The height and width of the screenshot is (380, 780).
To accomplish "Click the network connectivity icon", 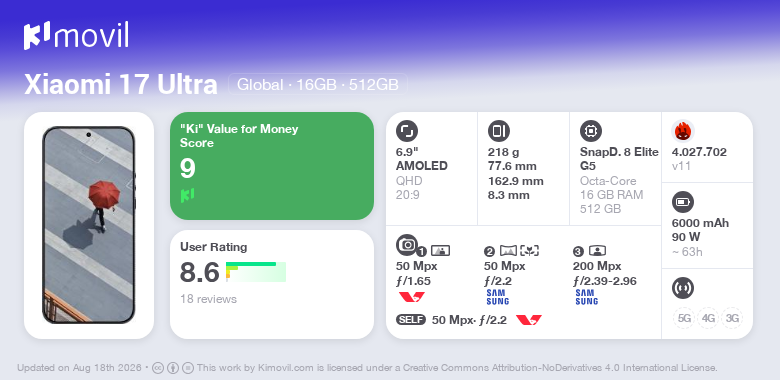I will coord(683,288).
